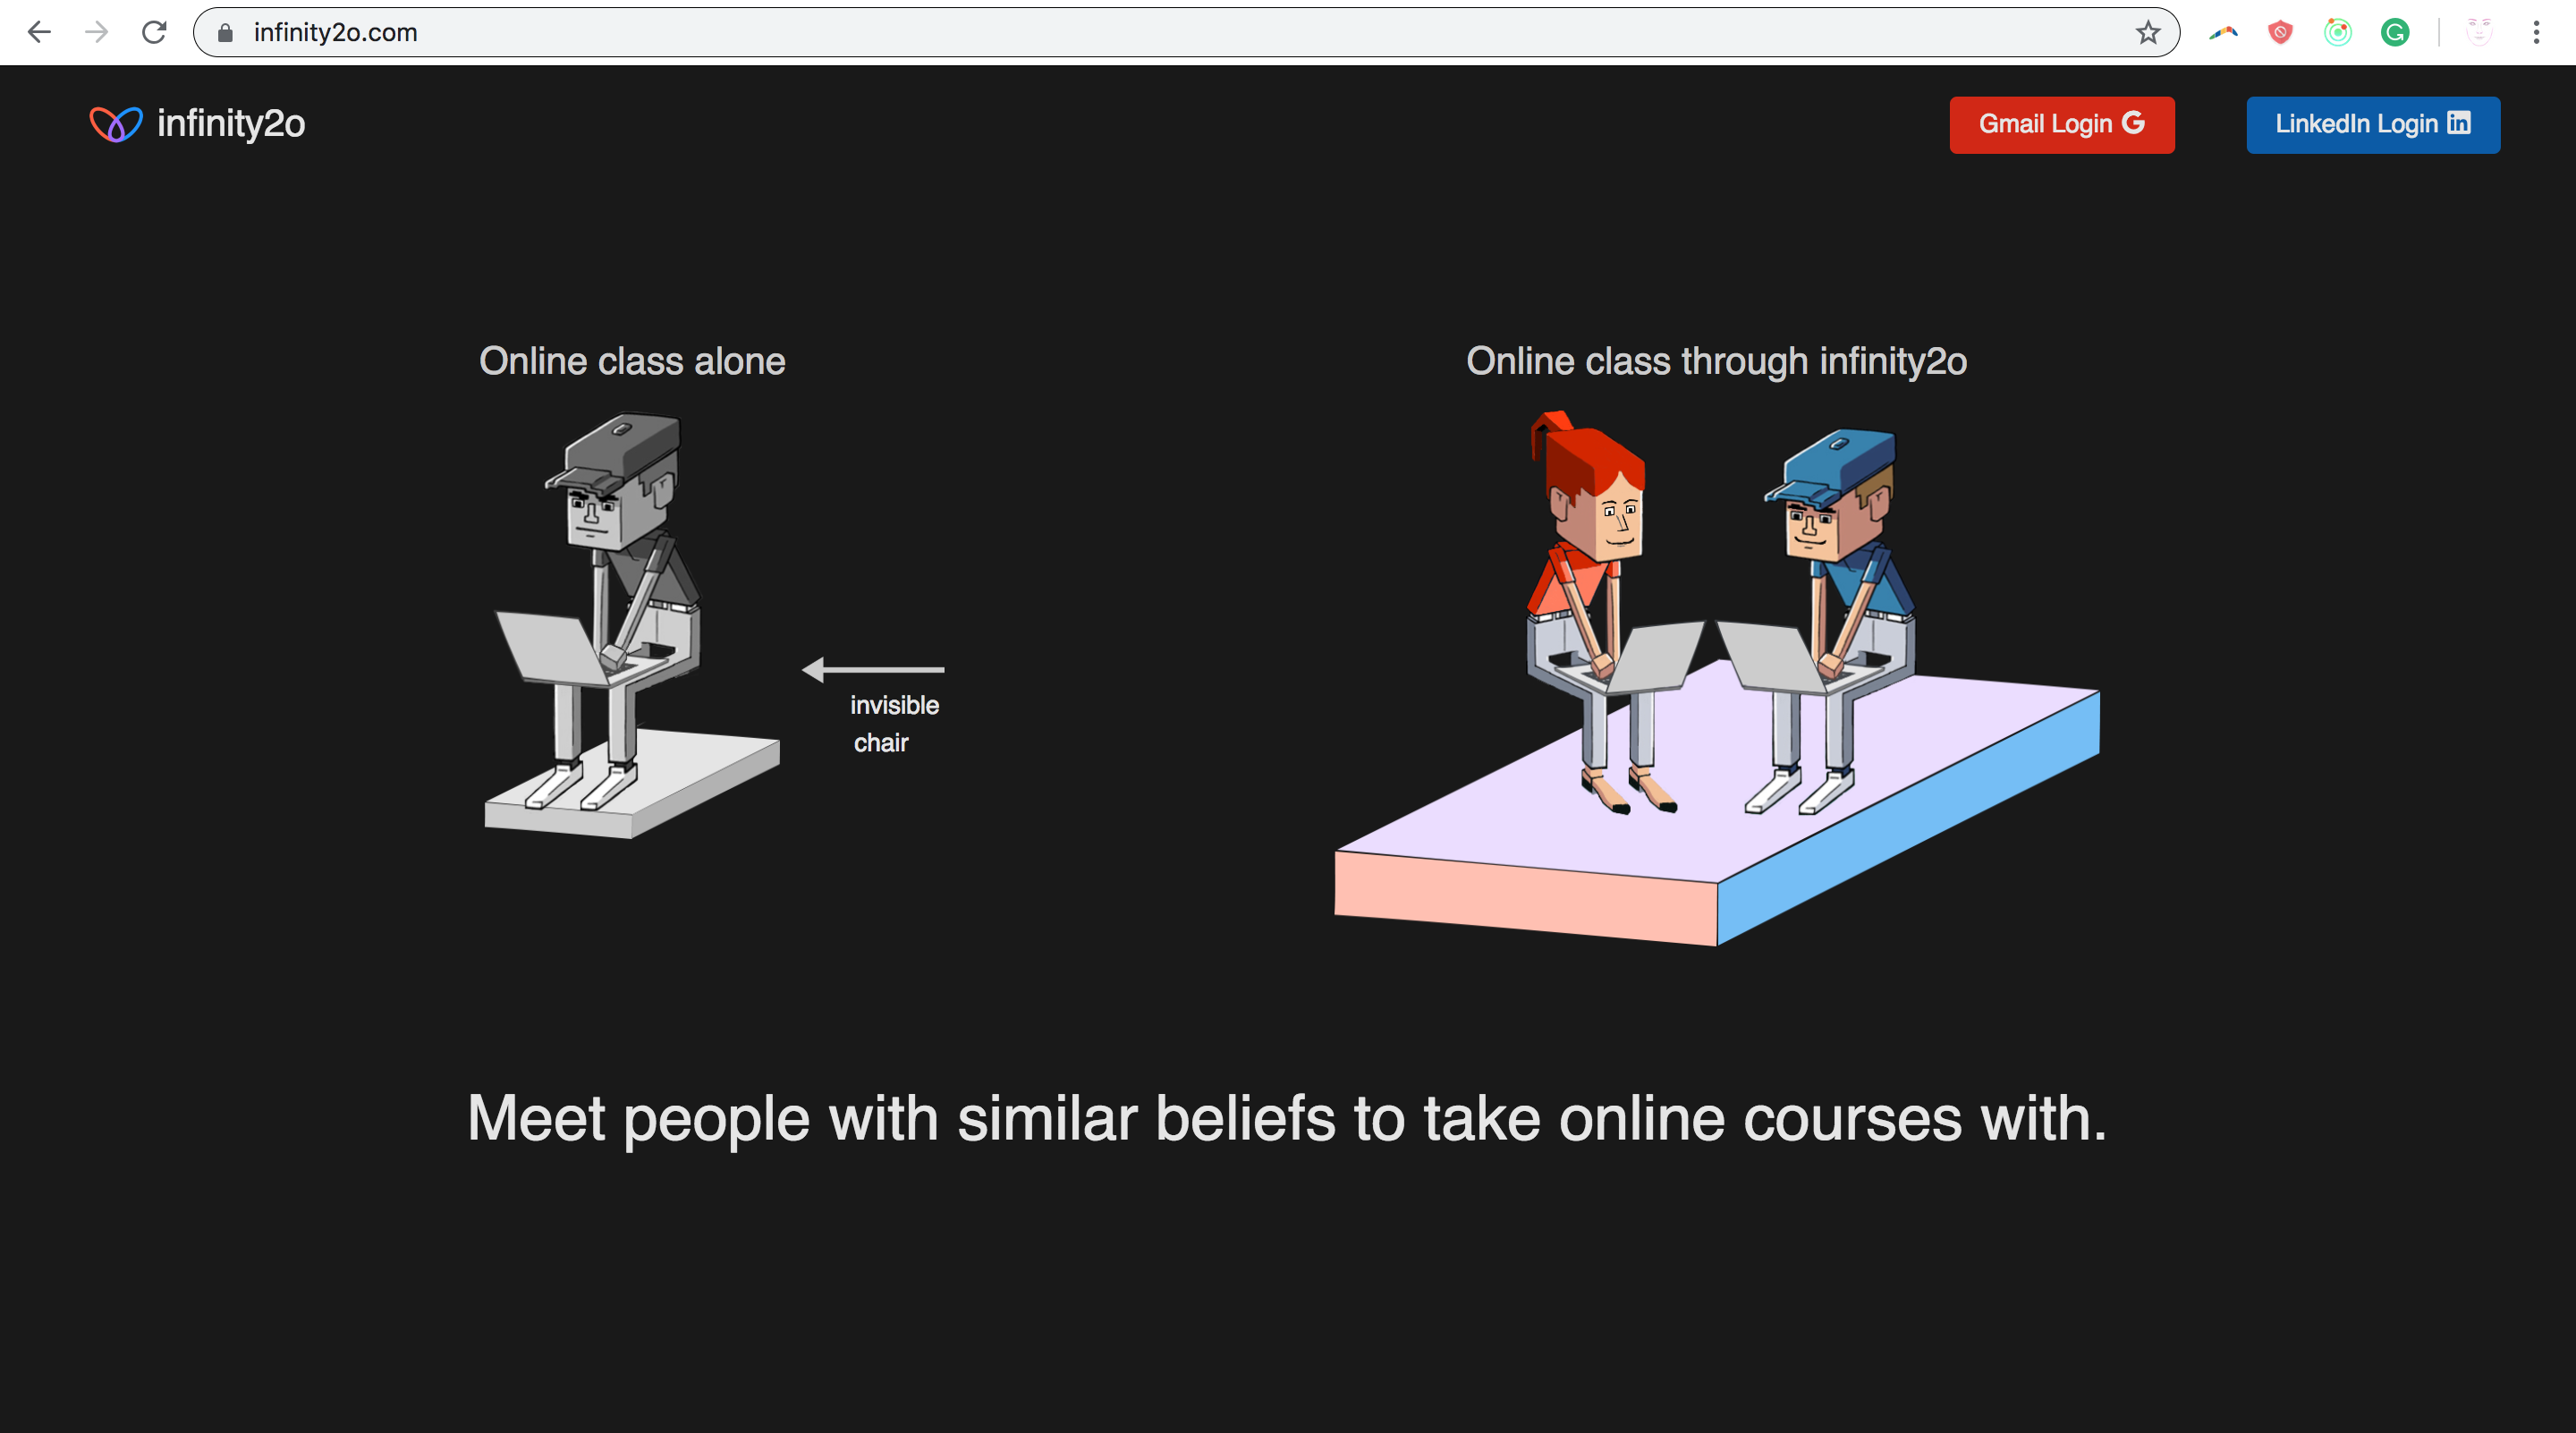
Task: Click the green circular target extension icon
Action: click(2338, 33)
